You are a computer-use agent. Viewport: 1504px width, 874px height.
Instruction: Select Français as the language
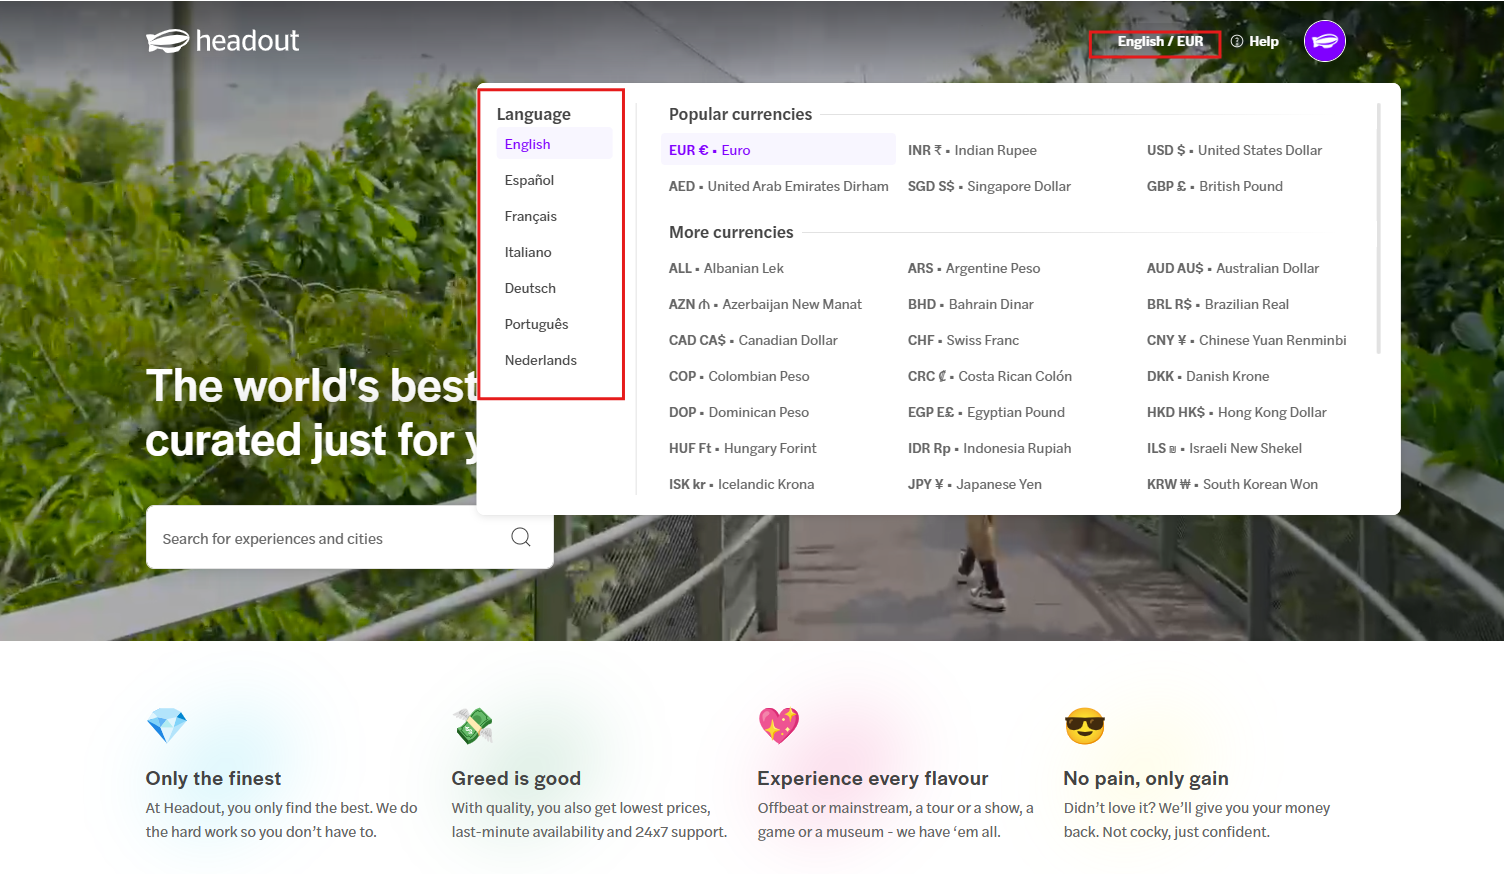(530, 216)
